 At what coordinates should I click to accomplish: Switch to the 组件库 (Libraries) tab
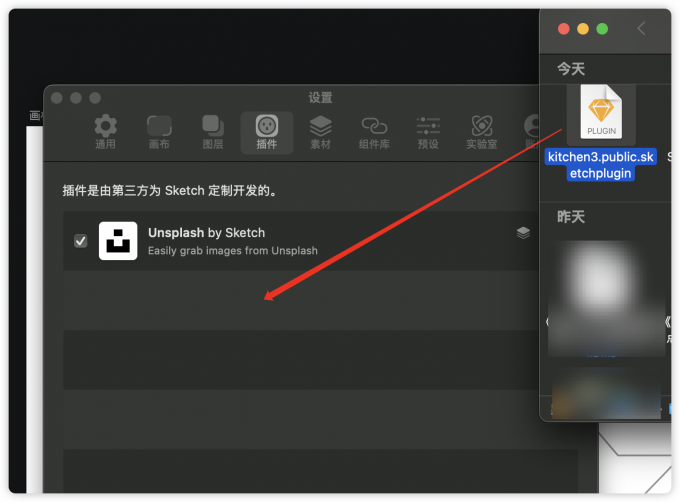(374, 132)
